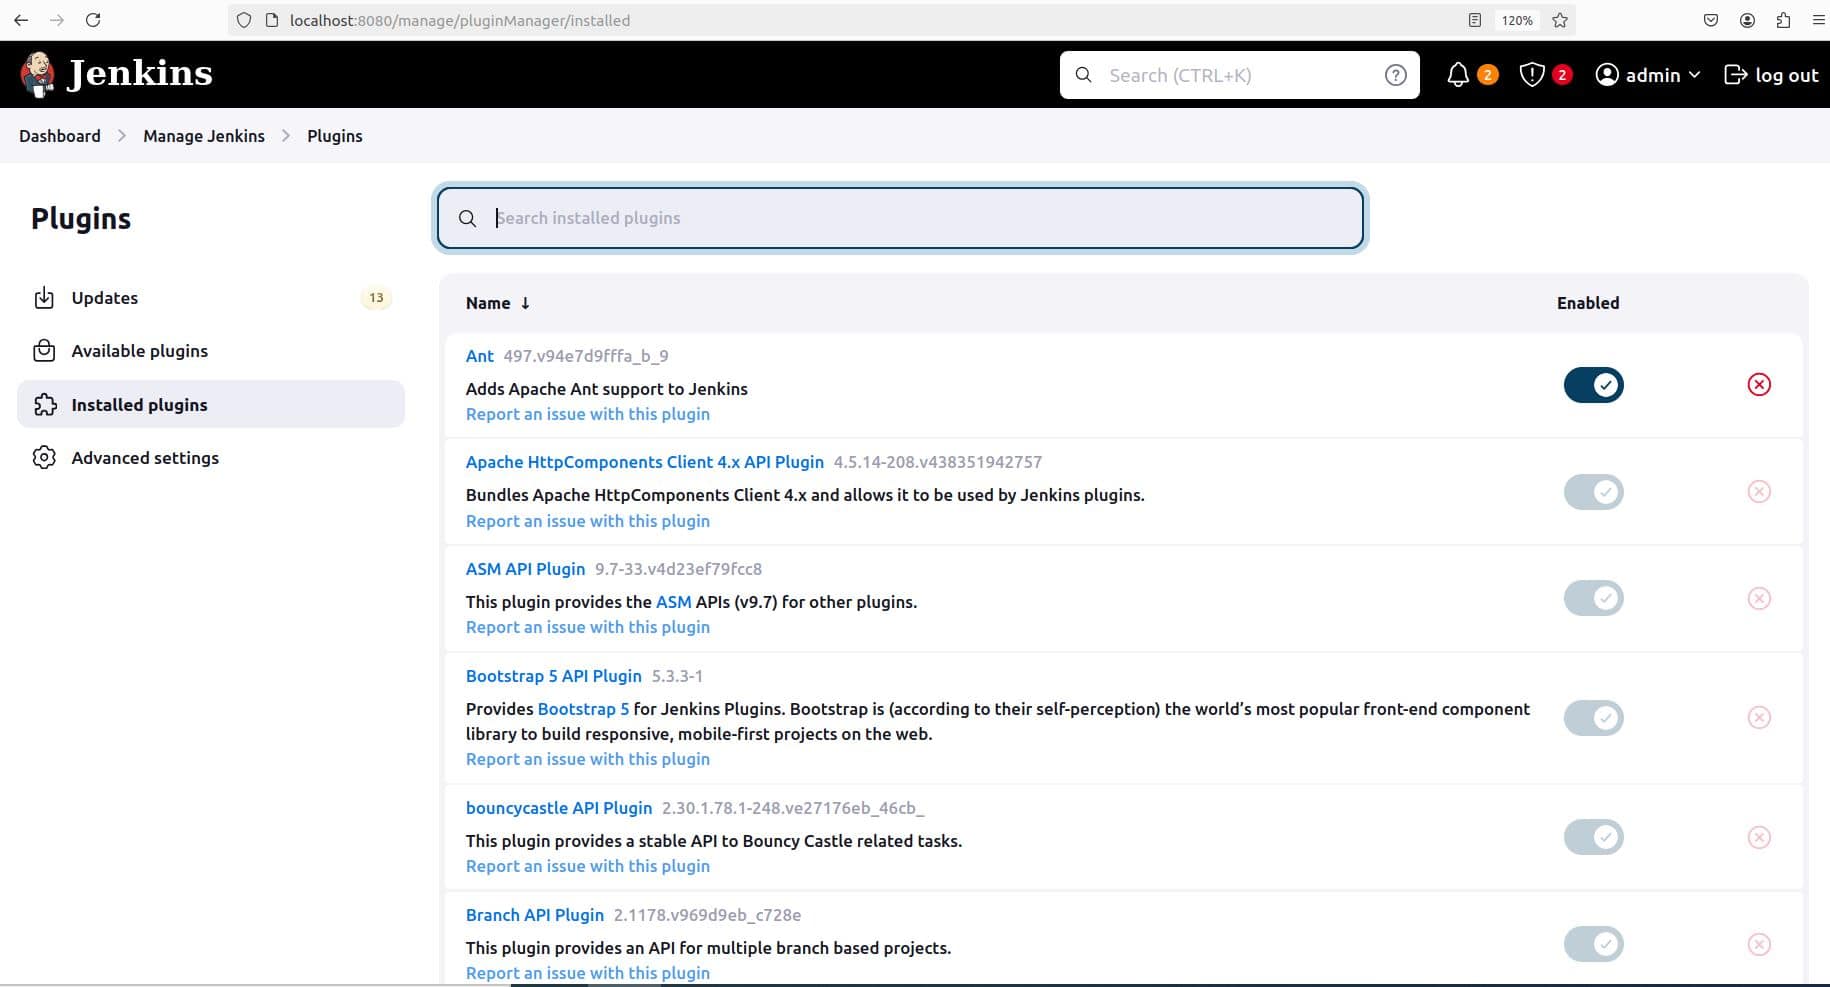Reload the page with browser refresh
The image size is (1830, 987).
click(93, 20)
